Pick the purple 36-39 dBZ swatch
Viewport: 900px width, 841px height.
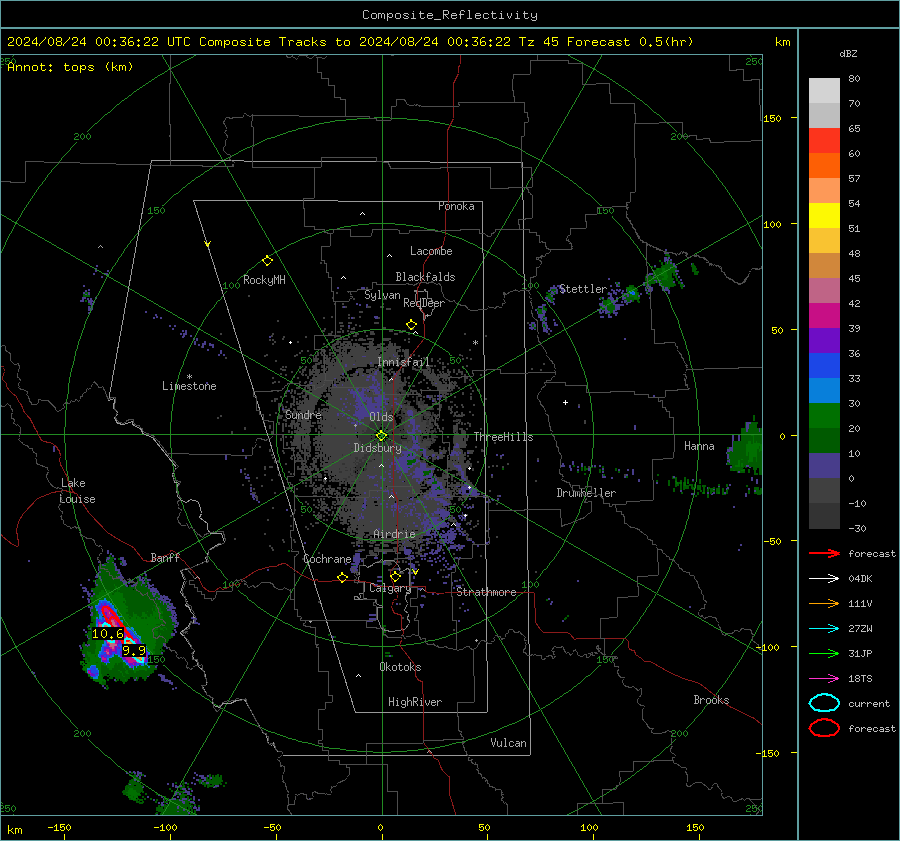824,340
